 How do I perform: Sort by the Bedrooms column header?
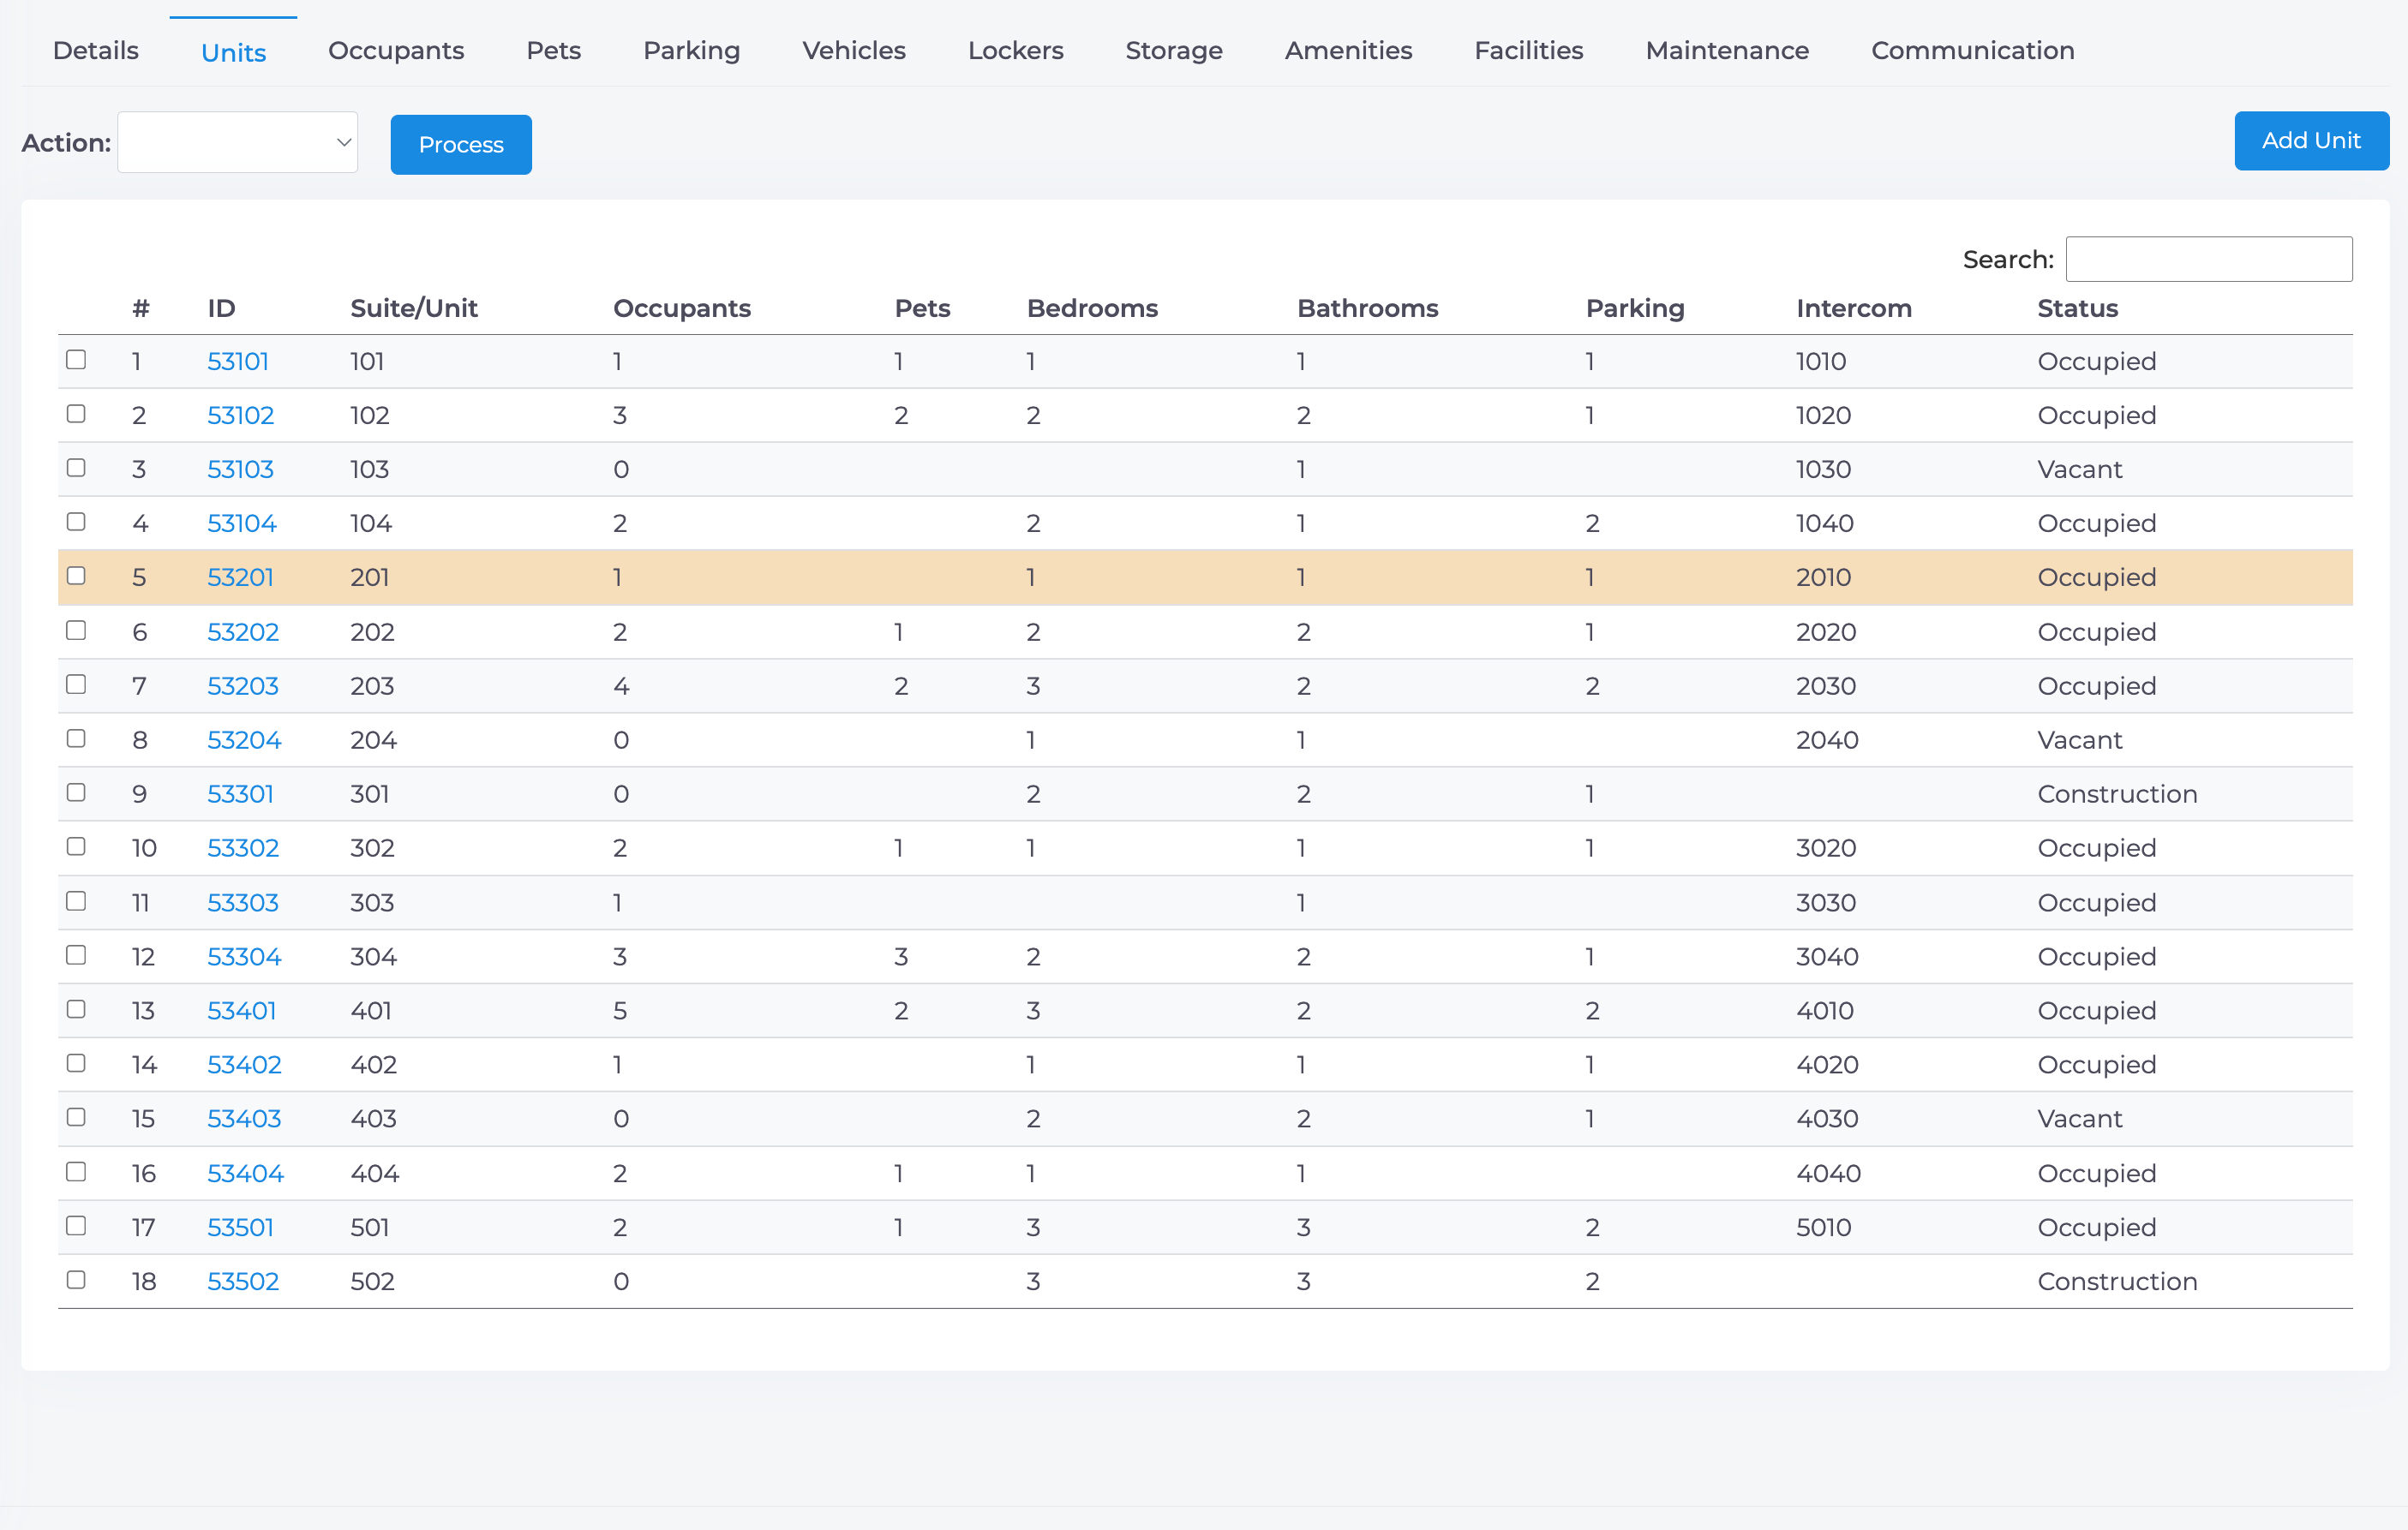(x=1092, y=308)
